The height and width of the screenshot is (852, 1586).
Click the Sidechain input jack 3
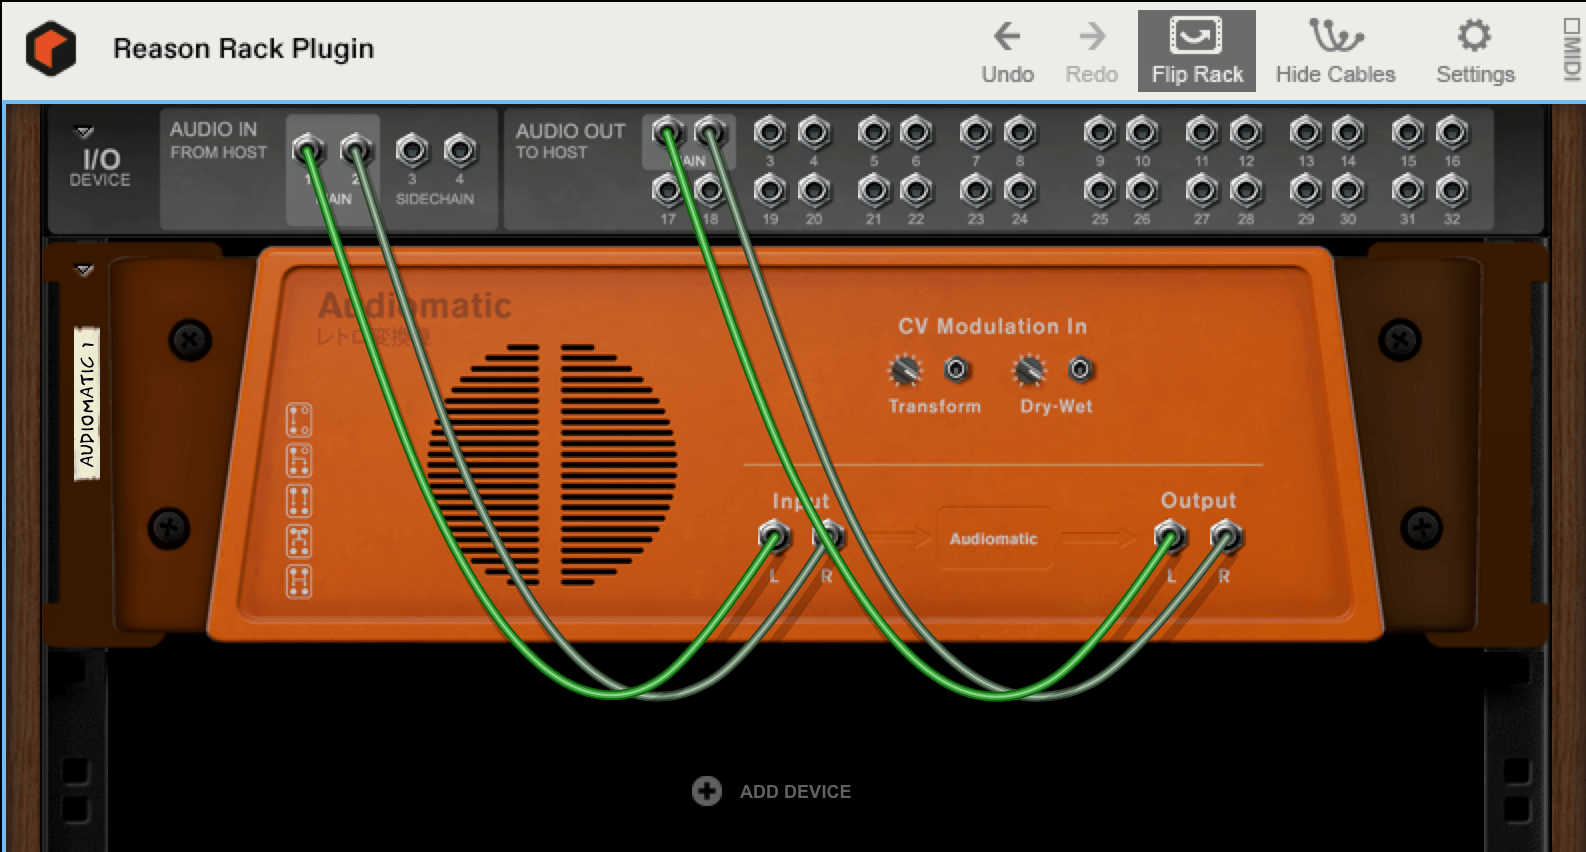[x=412, y=151]
